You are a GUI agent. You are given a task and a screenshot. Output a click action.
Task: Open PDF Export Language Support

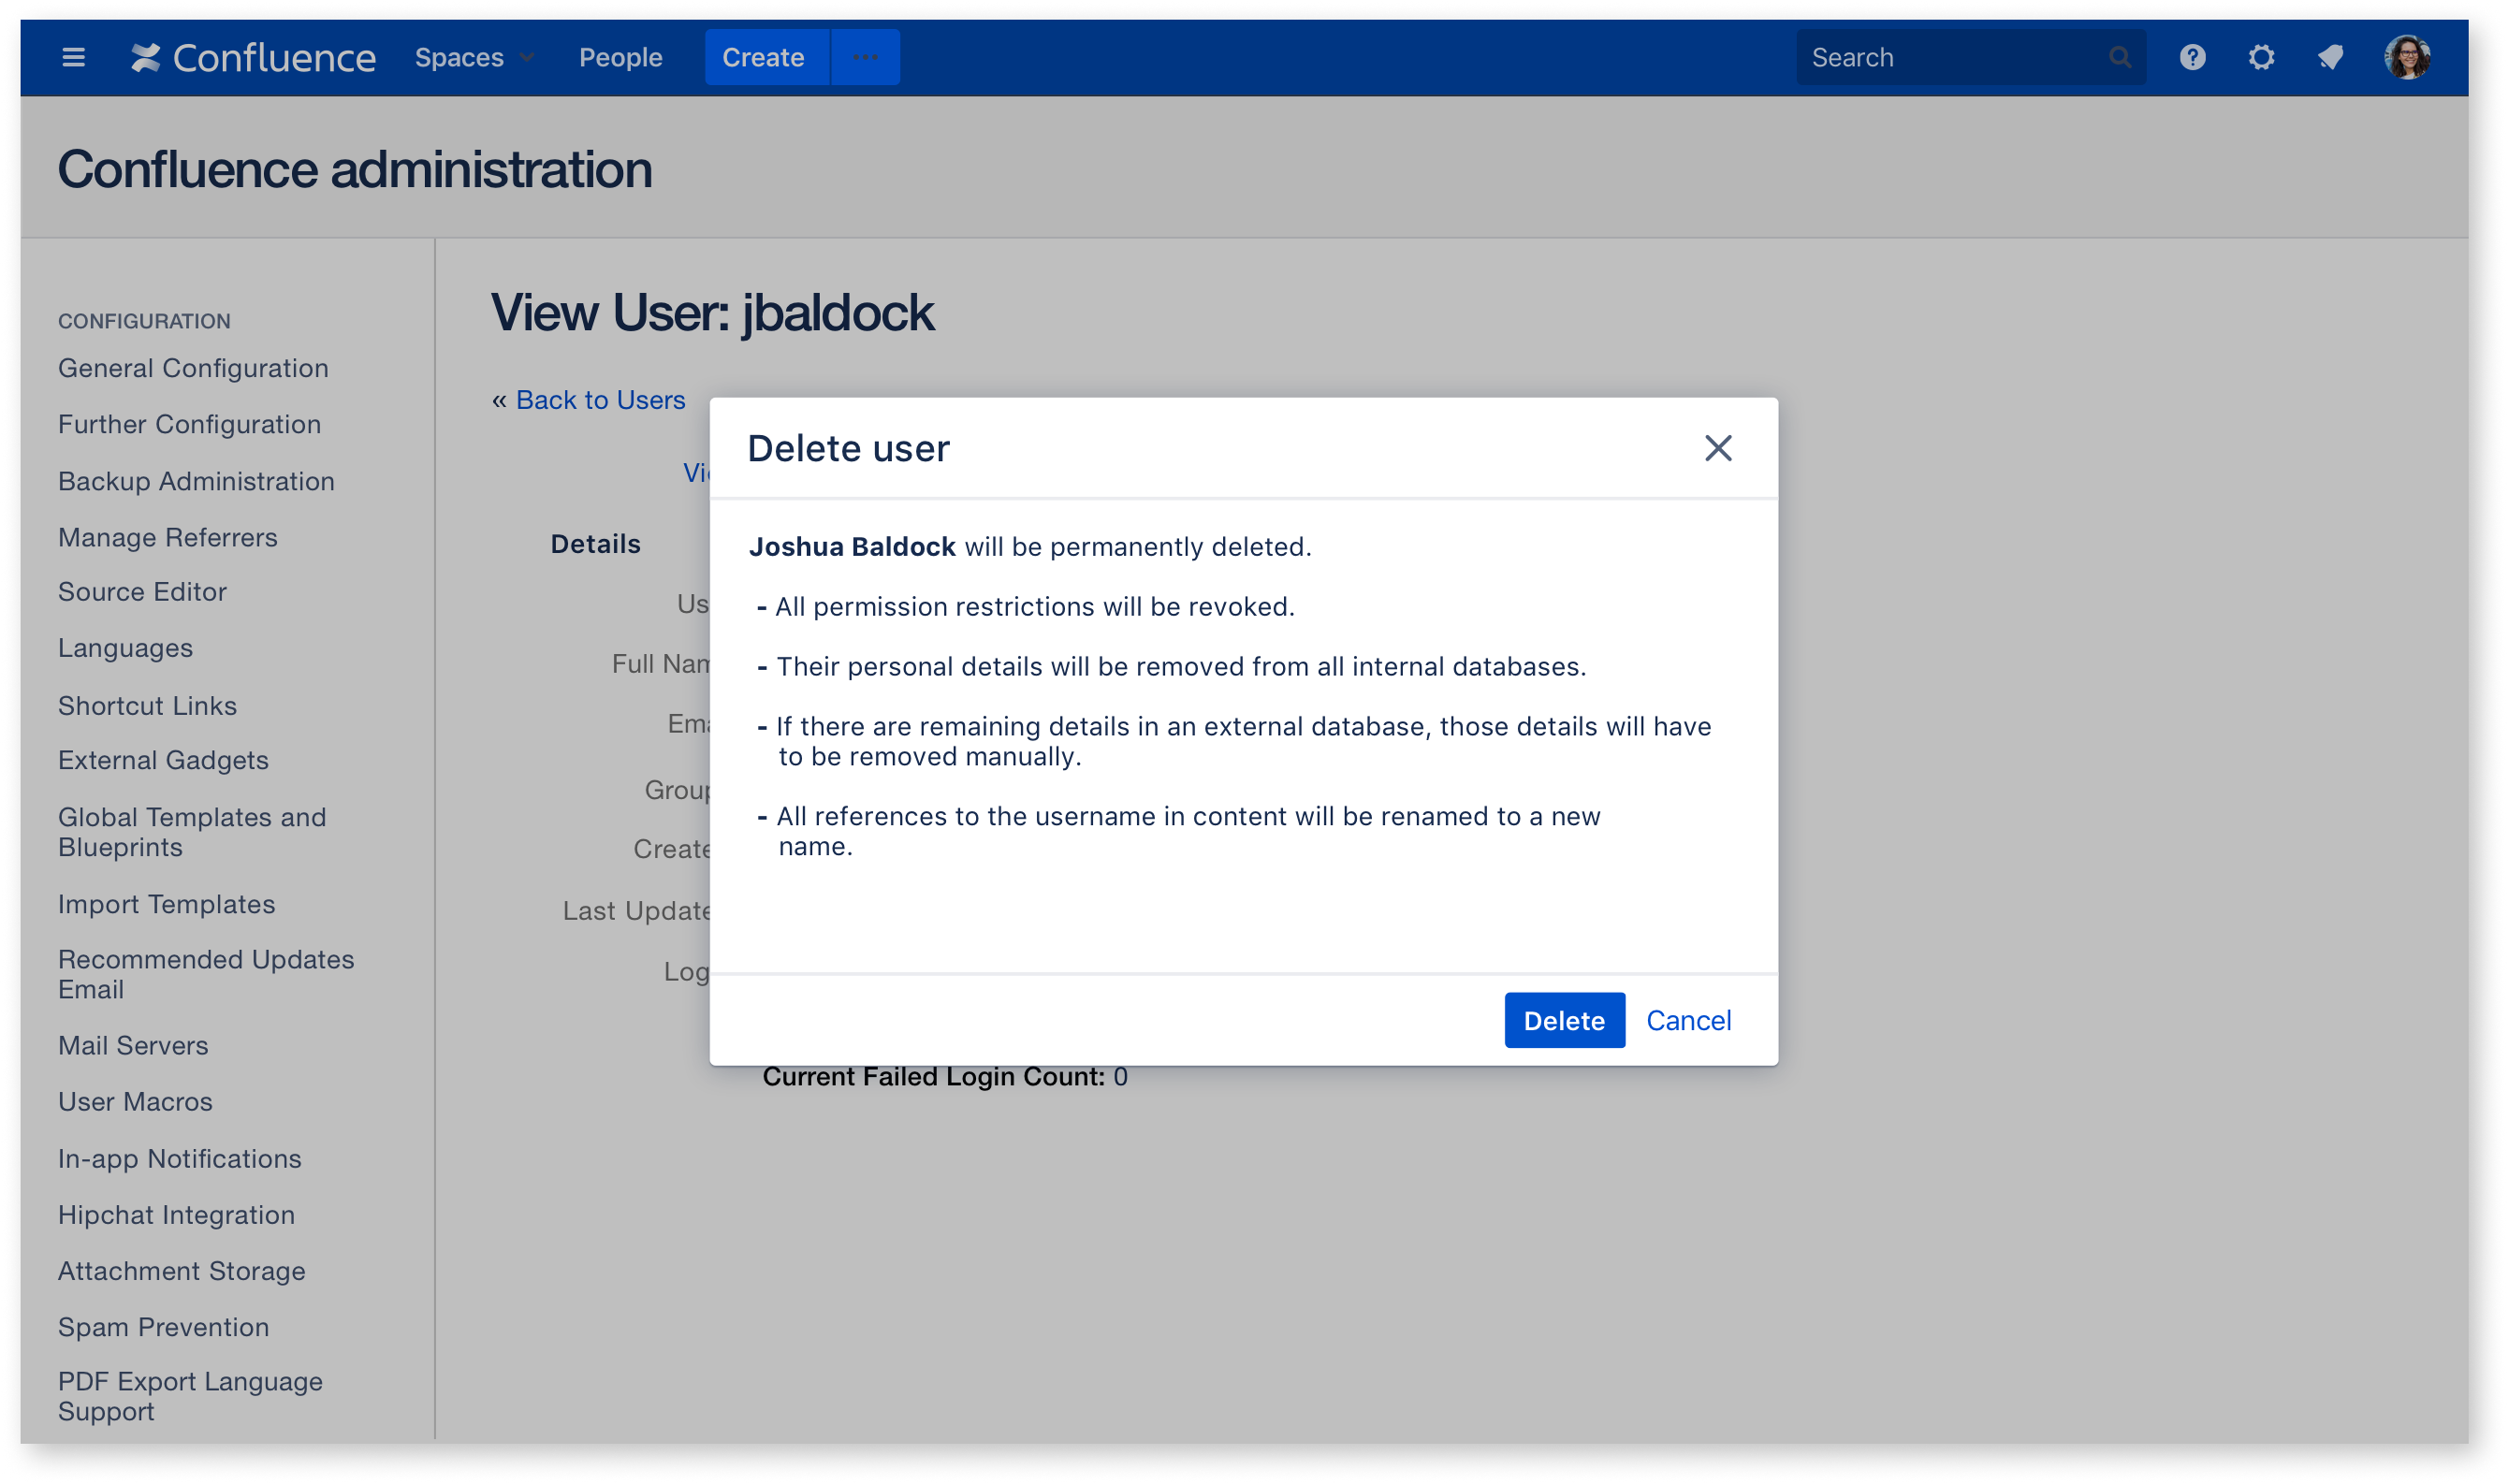[x=190, y=1395]
